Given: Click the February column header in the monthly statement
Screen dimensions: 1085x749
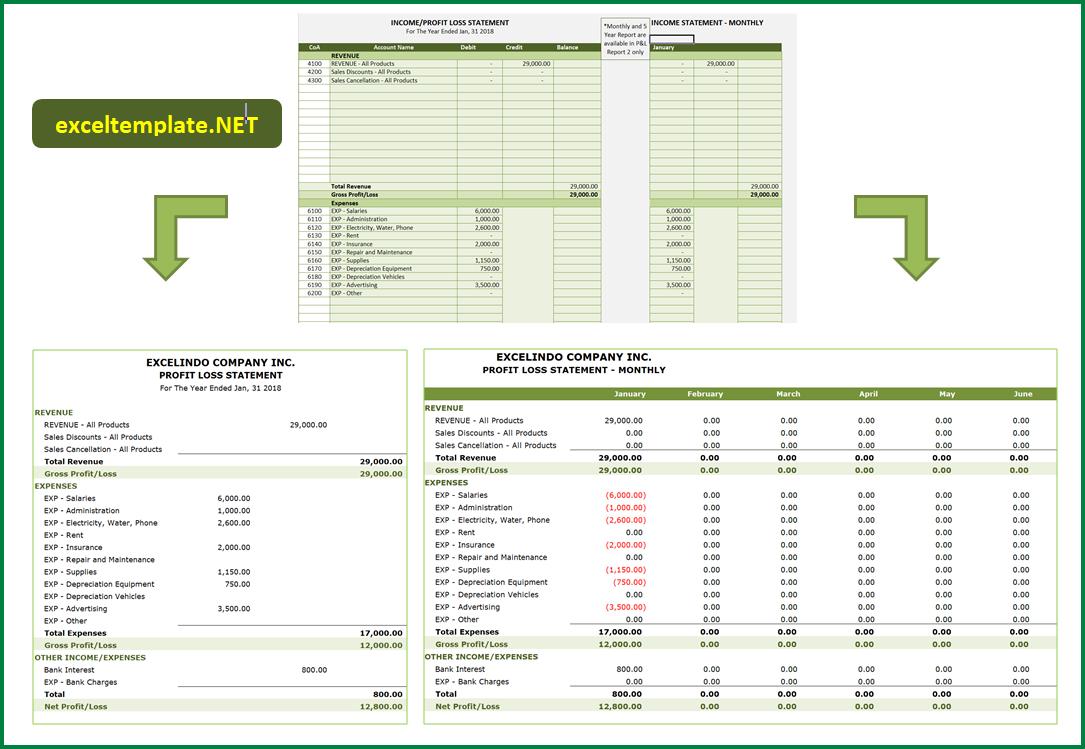Looking at the screenshot, I should (705, 394).
